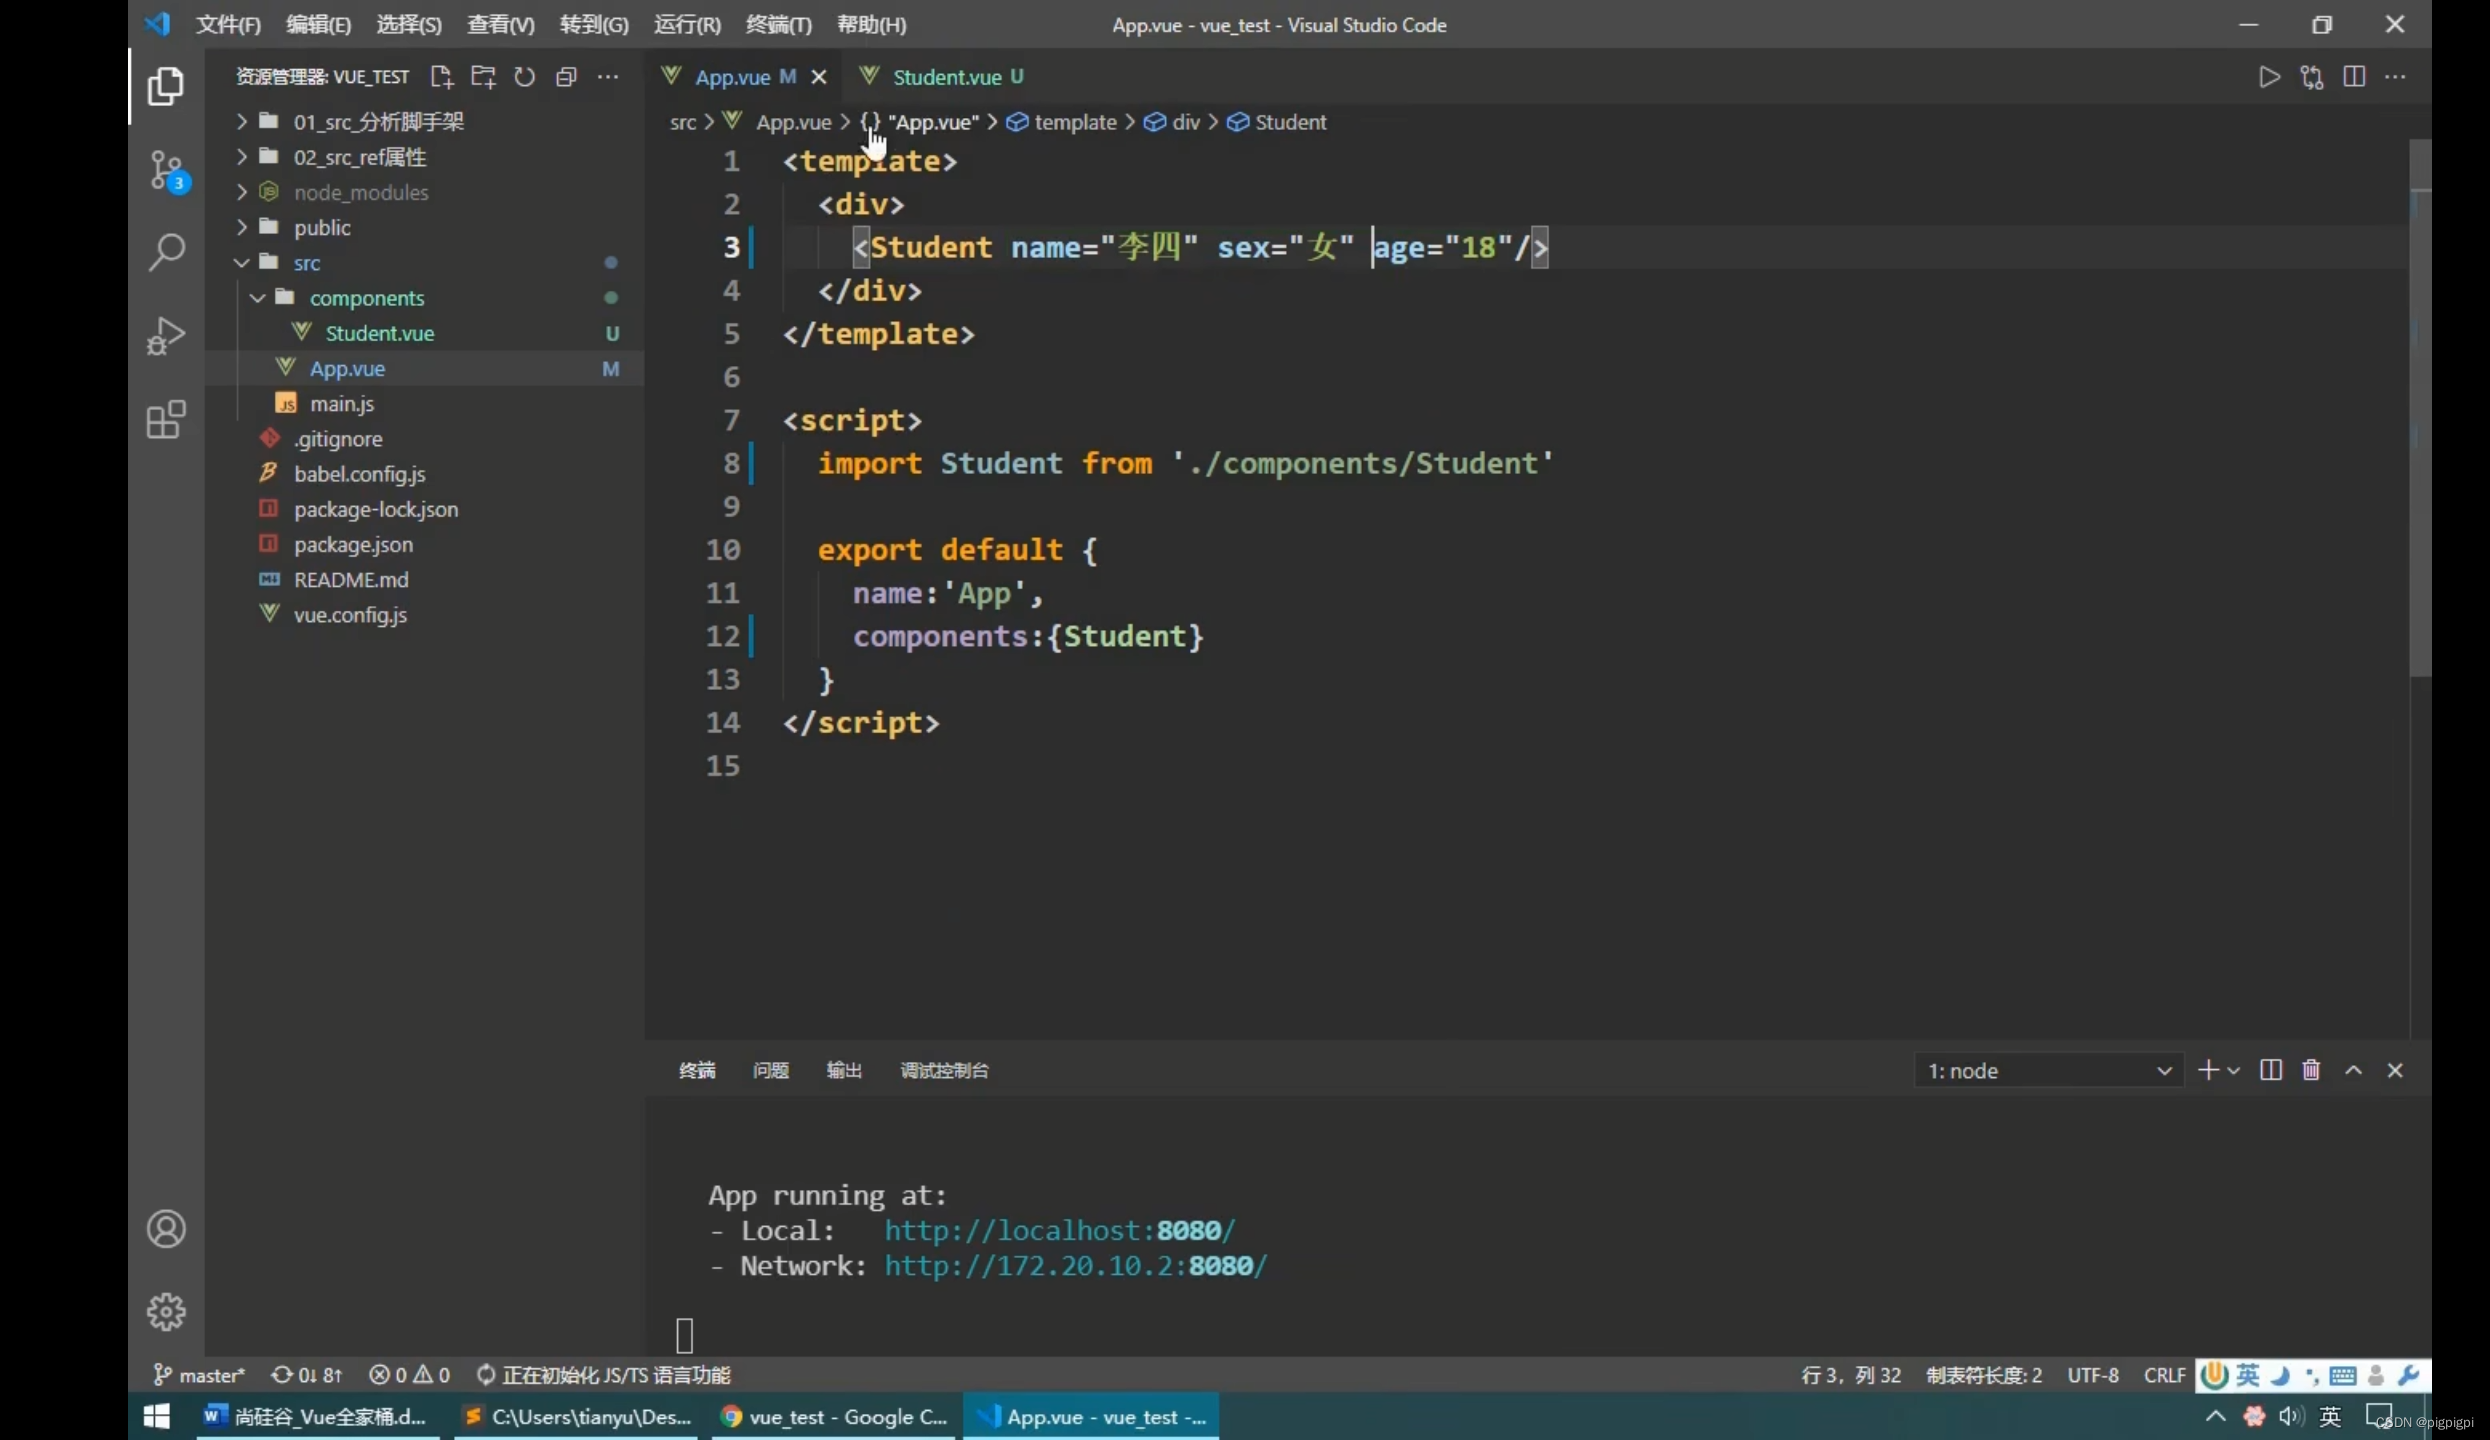Open localhost:8080 link in terminal
Screen dimensions: 2490x1440
click(x=1060, y=1231)
